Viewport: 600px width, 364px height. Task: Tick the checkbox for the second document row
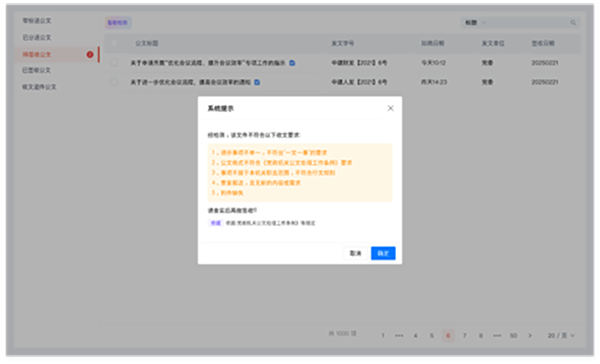(x=114, y=82)
